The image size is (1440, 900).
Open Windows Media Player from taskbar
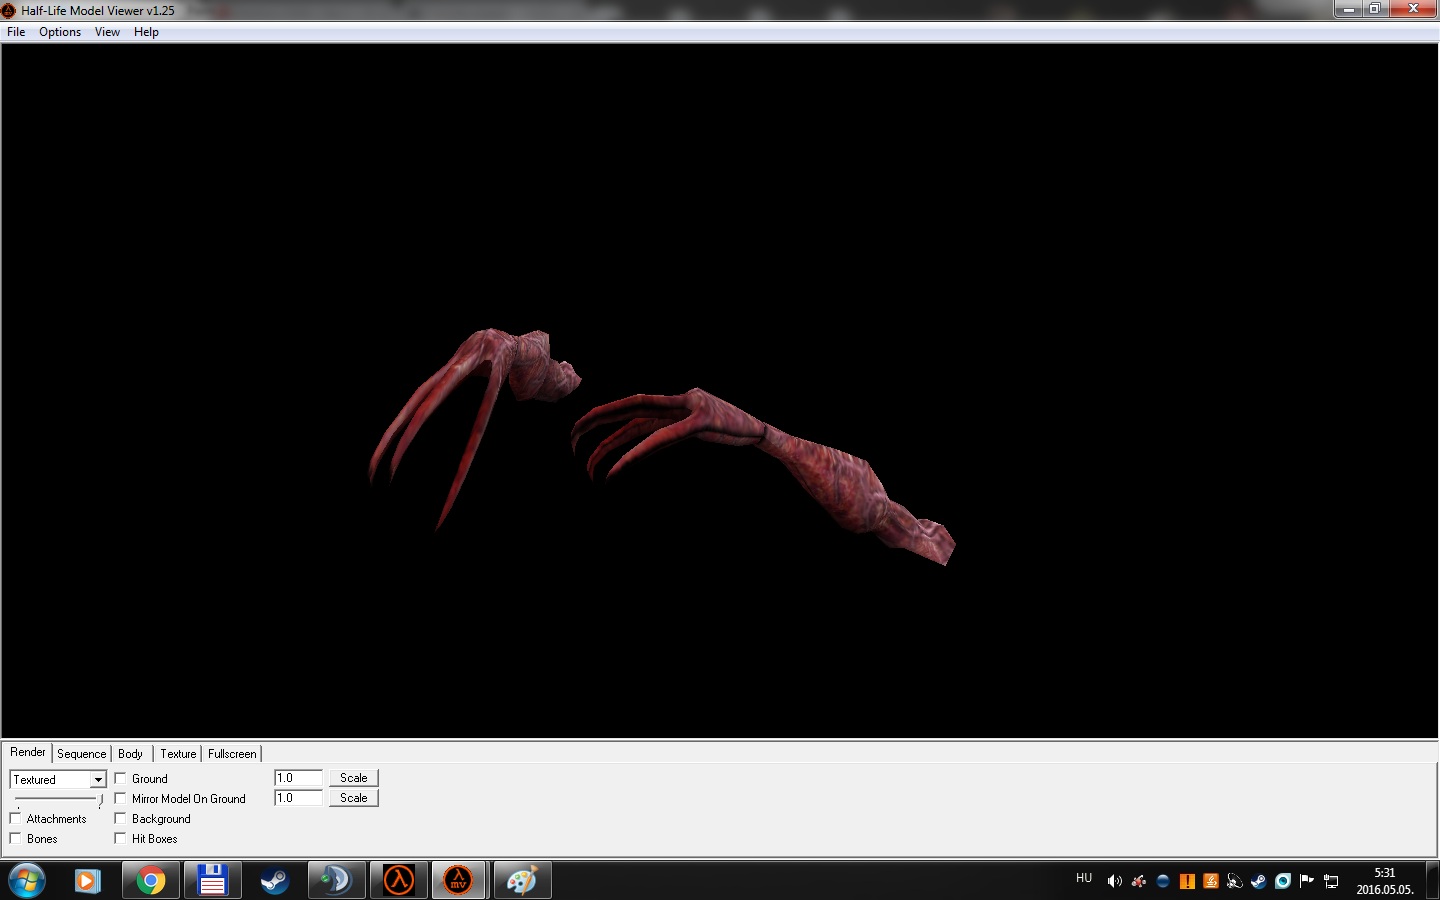tap(88, 881)
